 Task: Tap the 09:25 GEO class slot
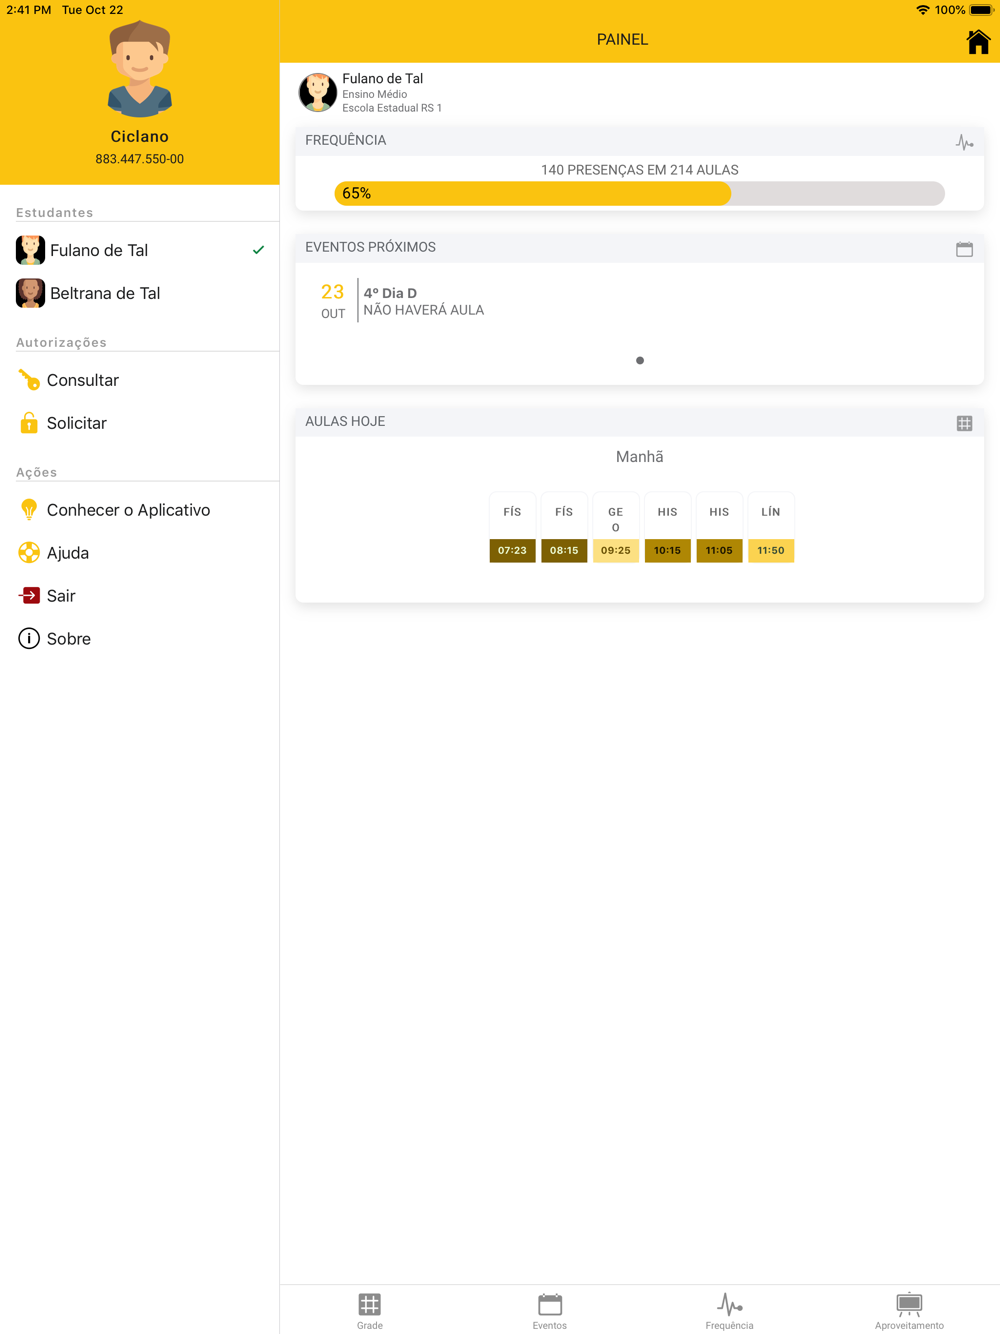click(x=616, y=528)
